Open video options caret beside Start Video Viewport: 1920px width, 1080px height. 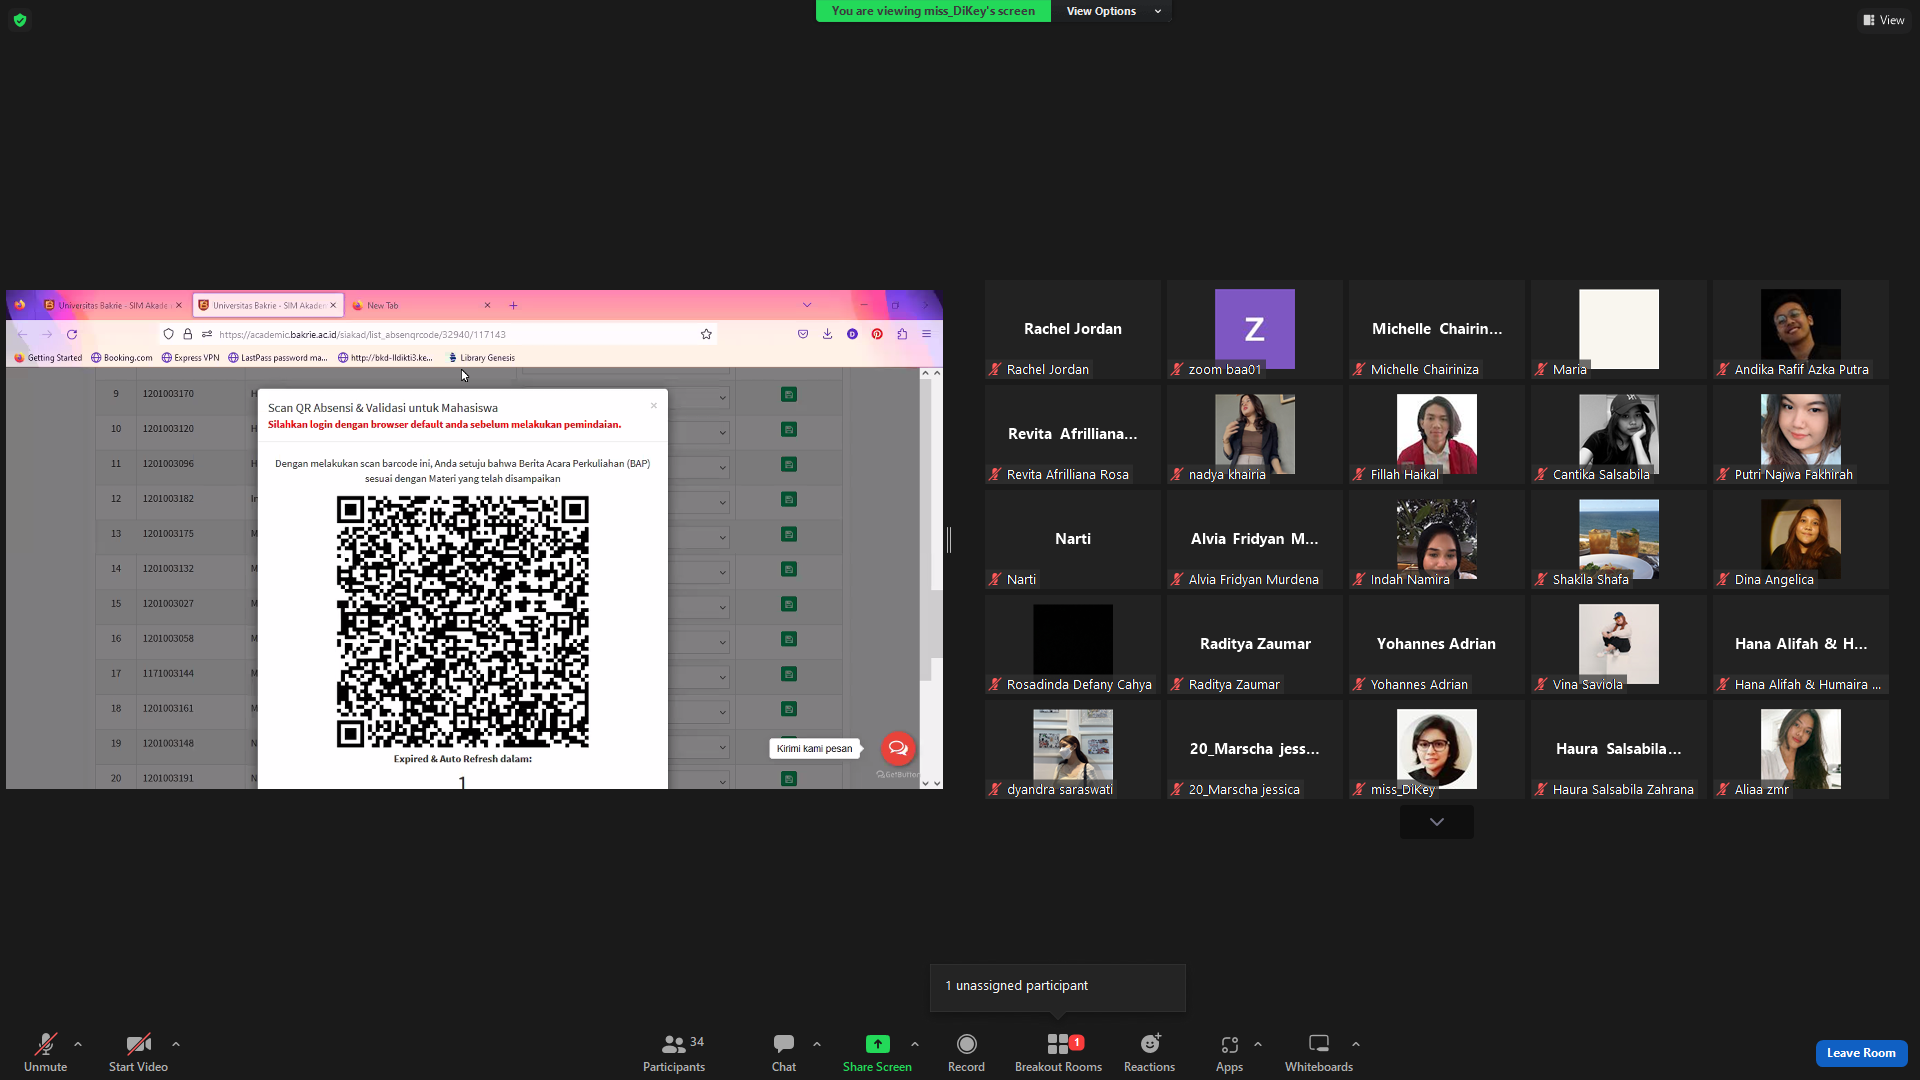pyautogui.click(x=176, y=1044)
